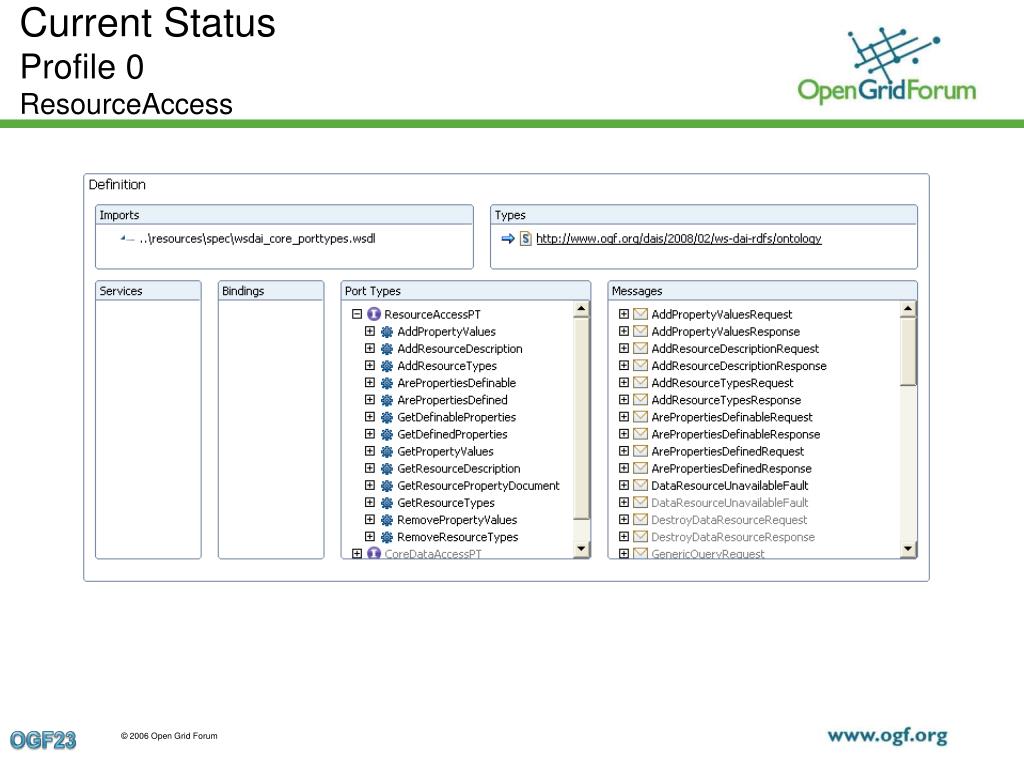Screen dimensions: 1024x768
Task: Expand the AddResourceTypesResponse message node
Action: (x=624, y=400)
